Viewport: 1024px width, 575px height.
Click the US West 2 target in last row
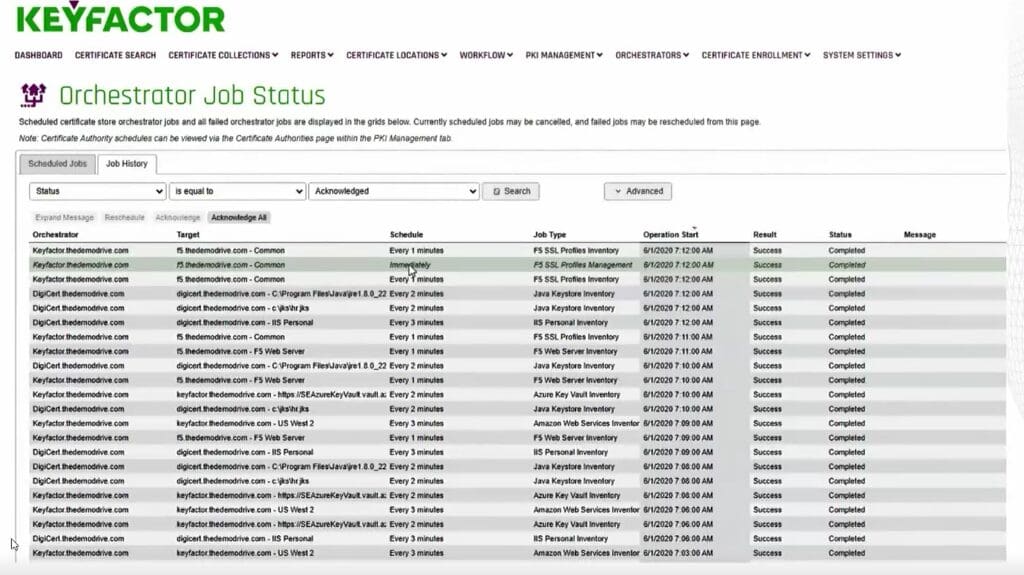pyautogui.click(x=245, y=553)
